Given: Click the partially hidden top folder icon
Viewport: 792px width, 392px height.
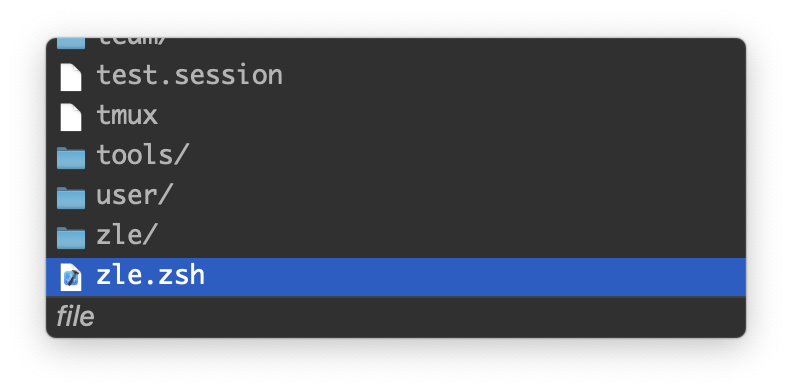Looking at the screenshot, I should click(71, 43).
